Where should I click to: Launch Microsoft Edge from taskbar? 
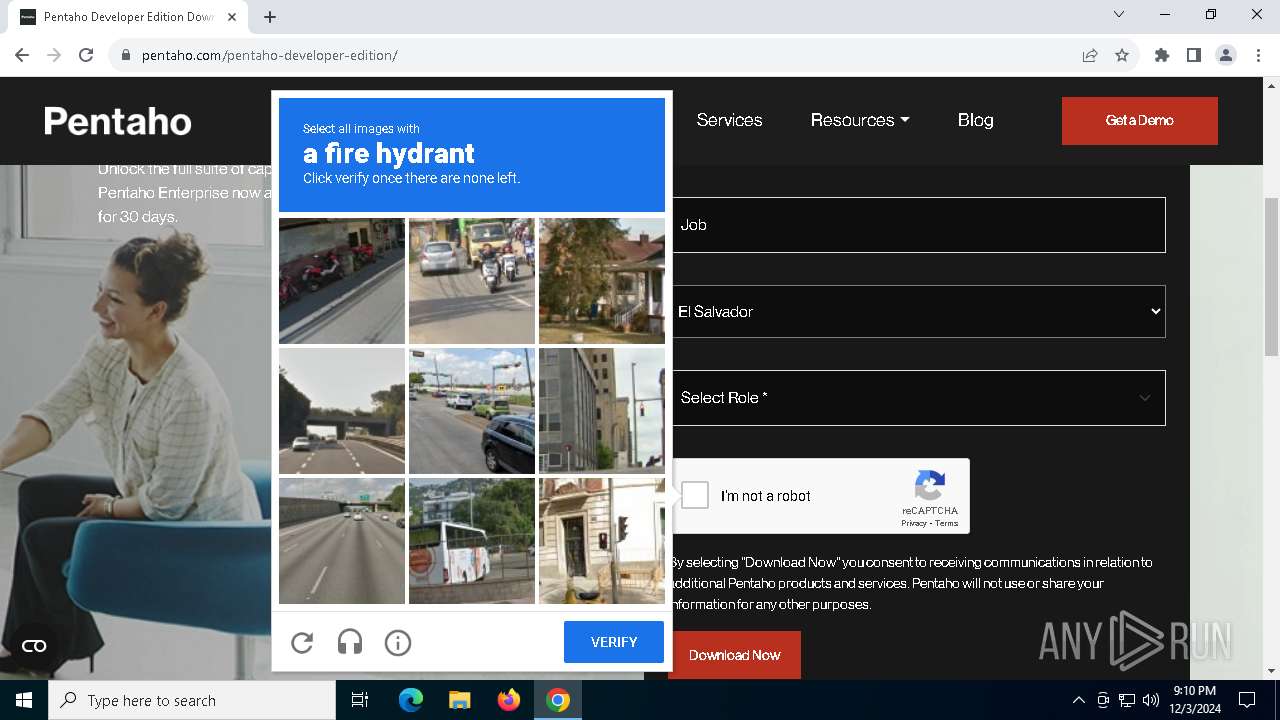point(411,700)
